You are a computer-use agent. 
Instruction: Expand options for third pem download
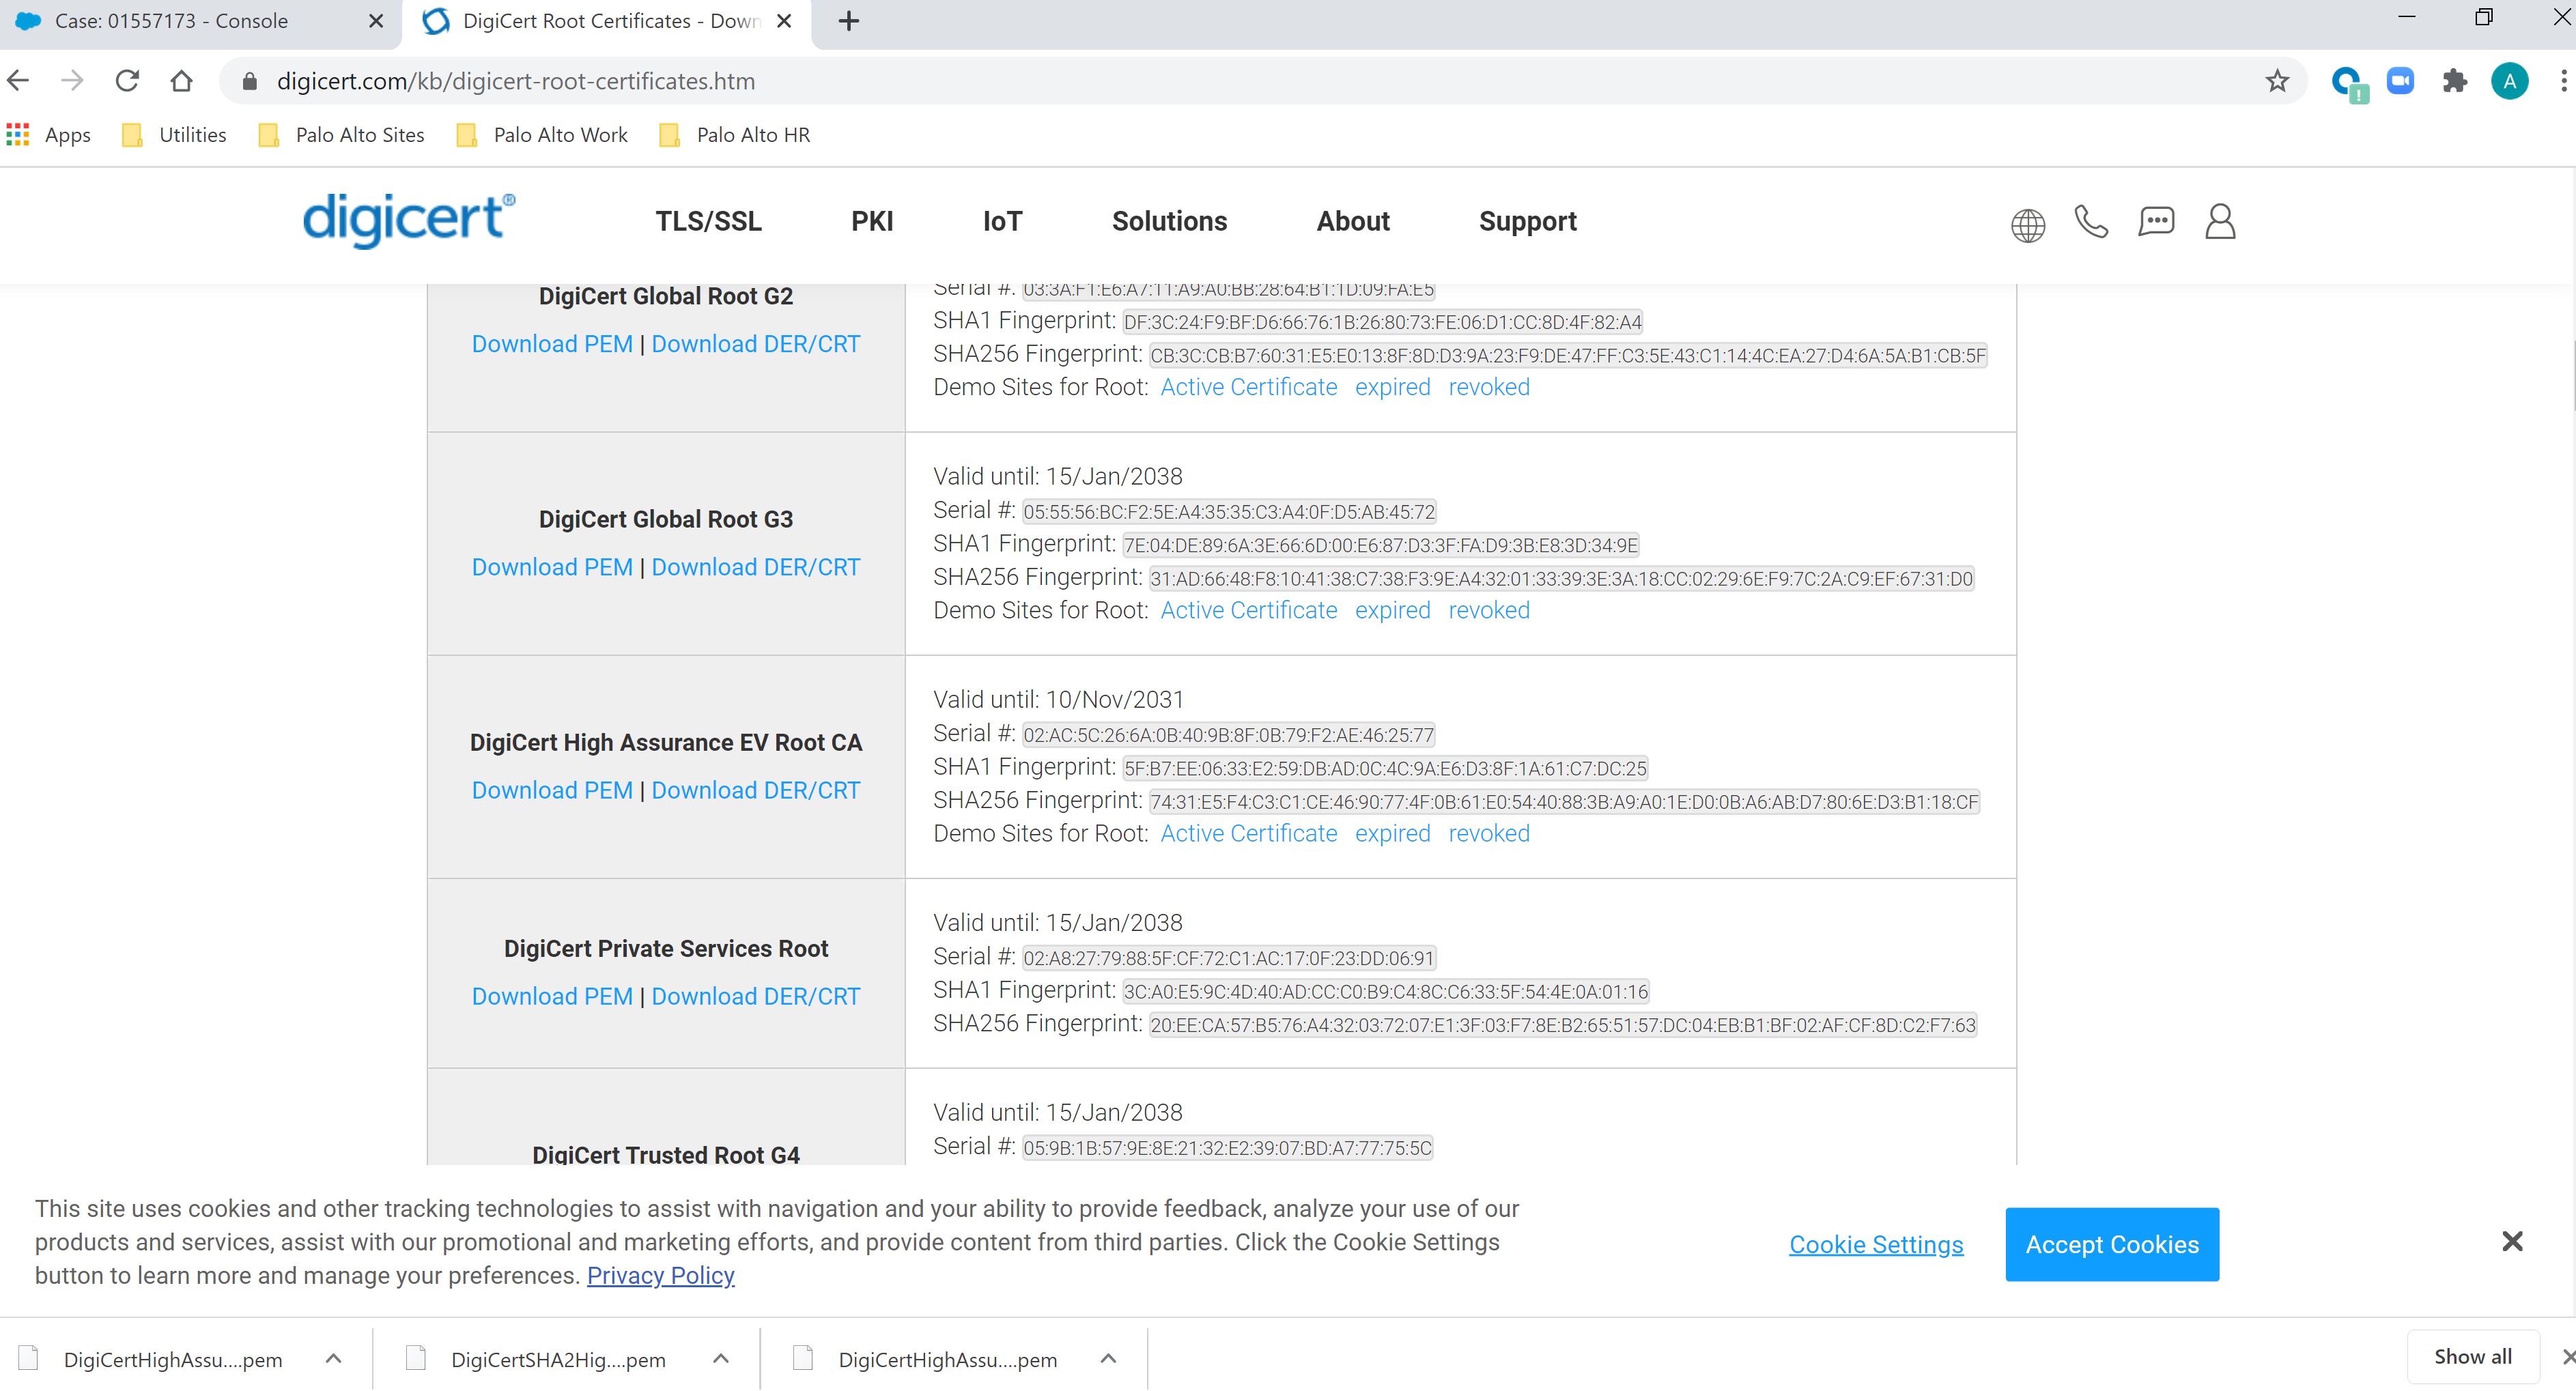point(1108,1358)
